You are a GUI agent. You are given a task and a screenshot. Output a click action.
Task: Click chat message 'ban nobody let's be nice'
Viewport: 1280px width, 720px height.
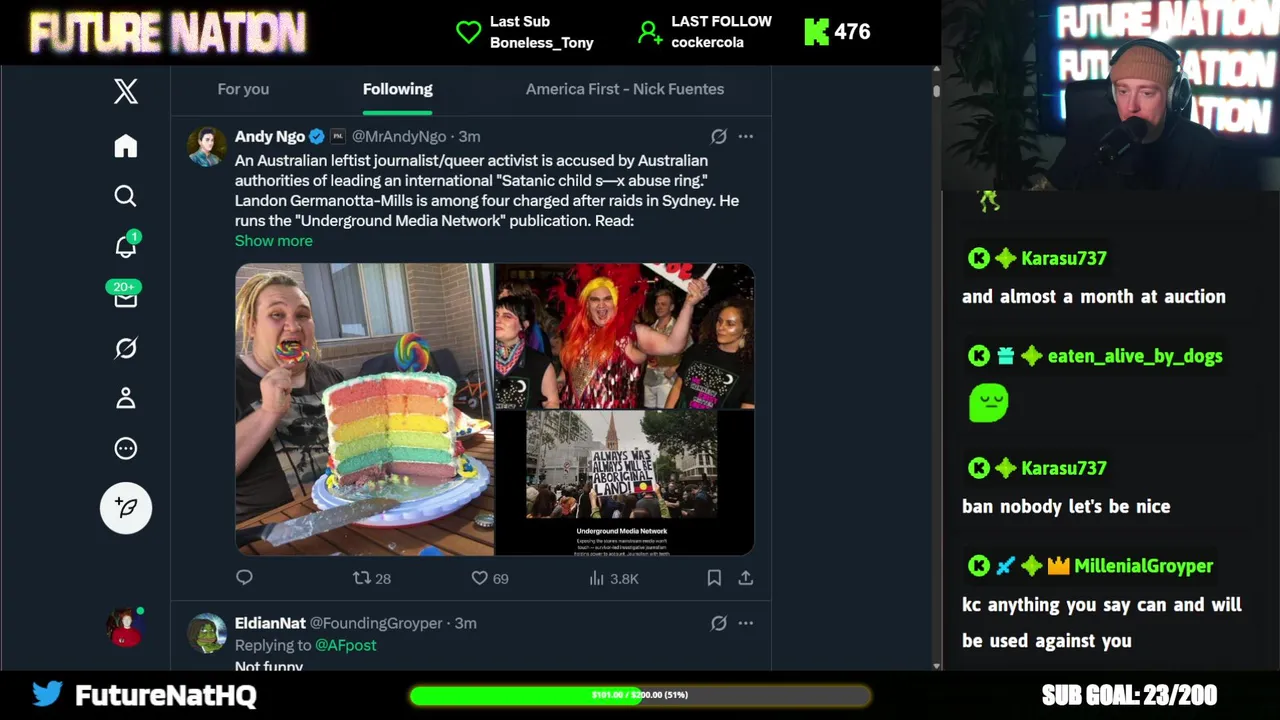(x=1066, y=506)
